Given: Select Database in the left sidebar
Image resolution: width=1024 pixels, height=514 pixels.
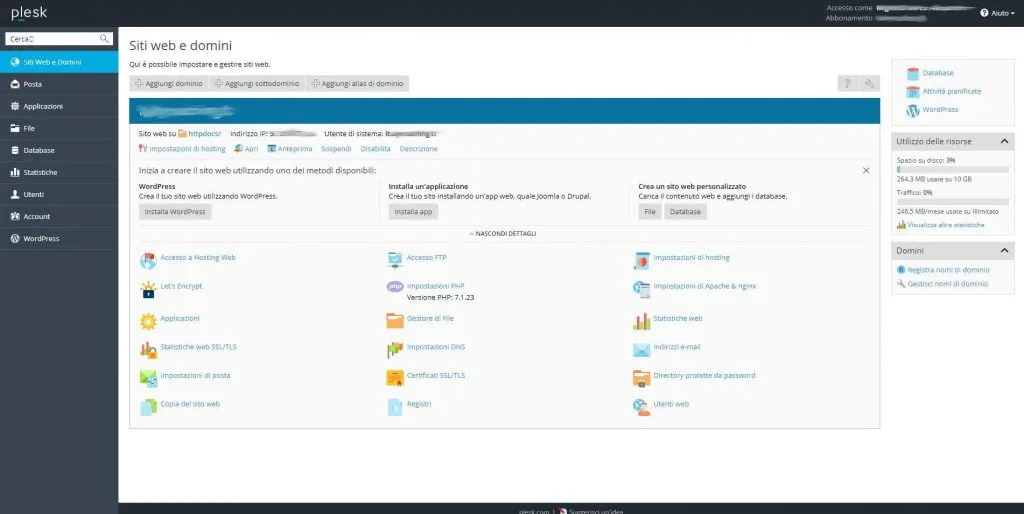Looking at the screenshot, I should (38, 150).
